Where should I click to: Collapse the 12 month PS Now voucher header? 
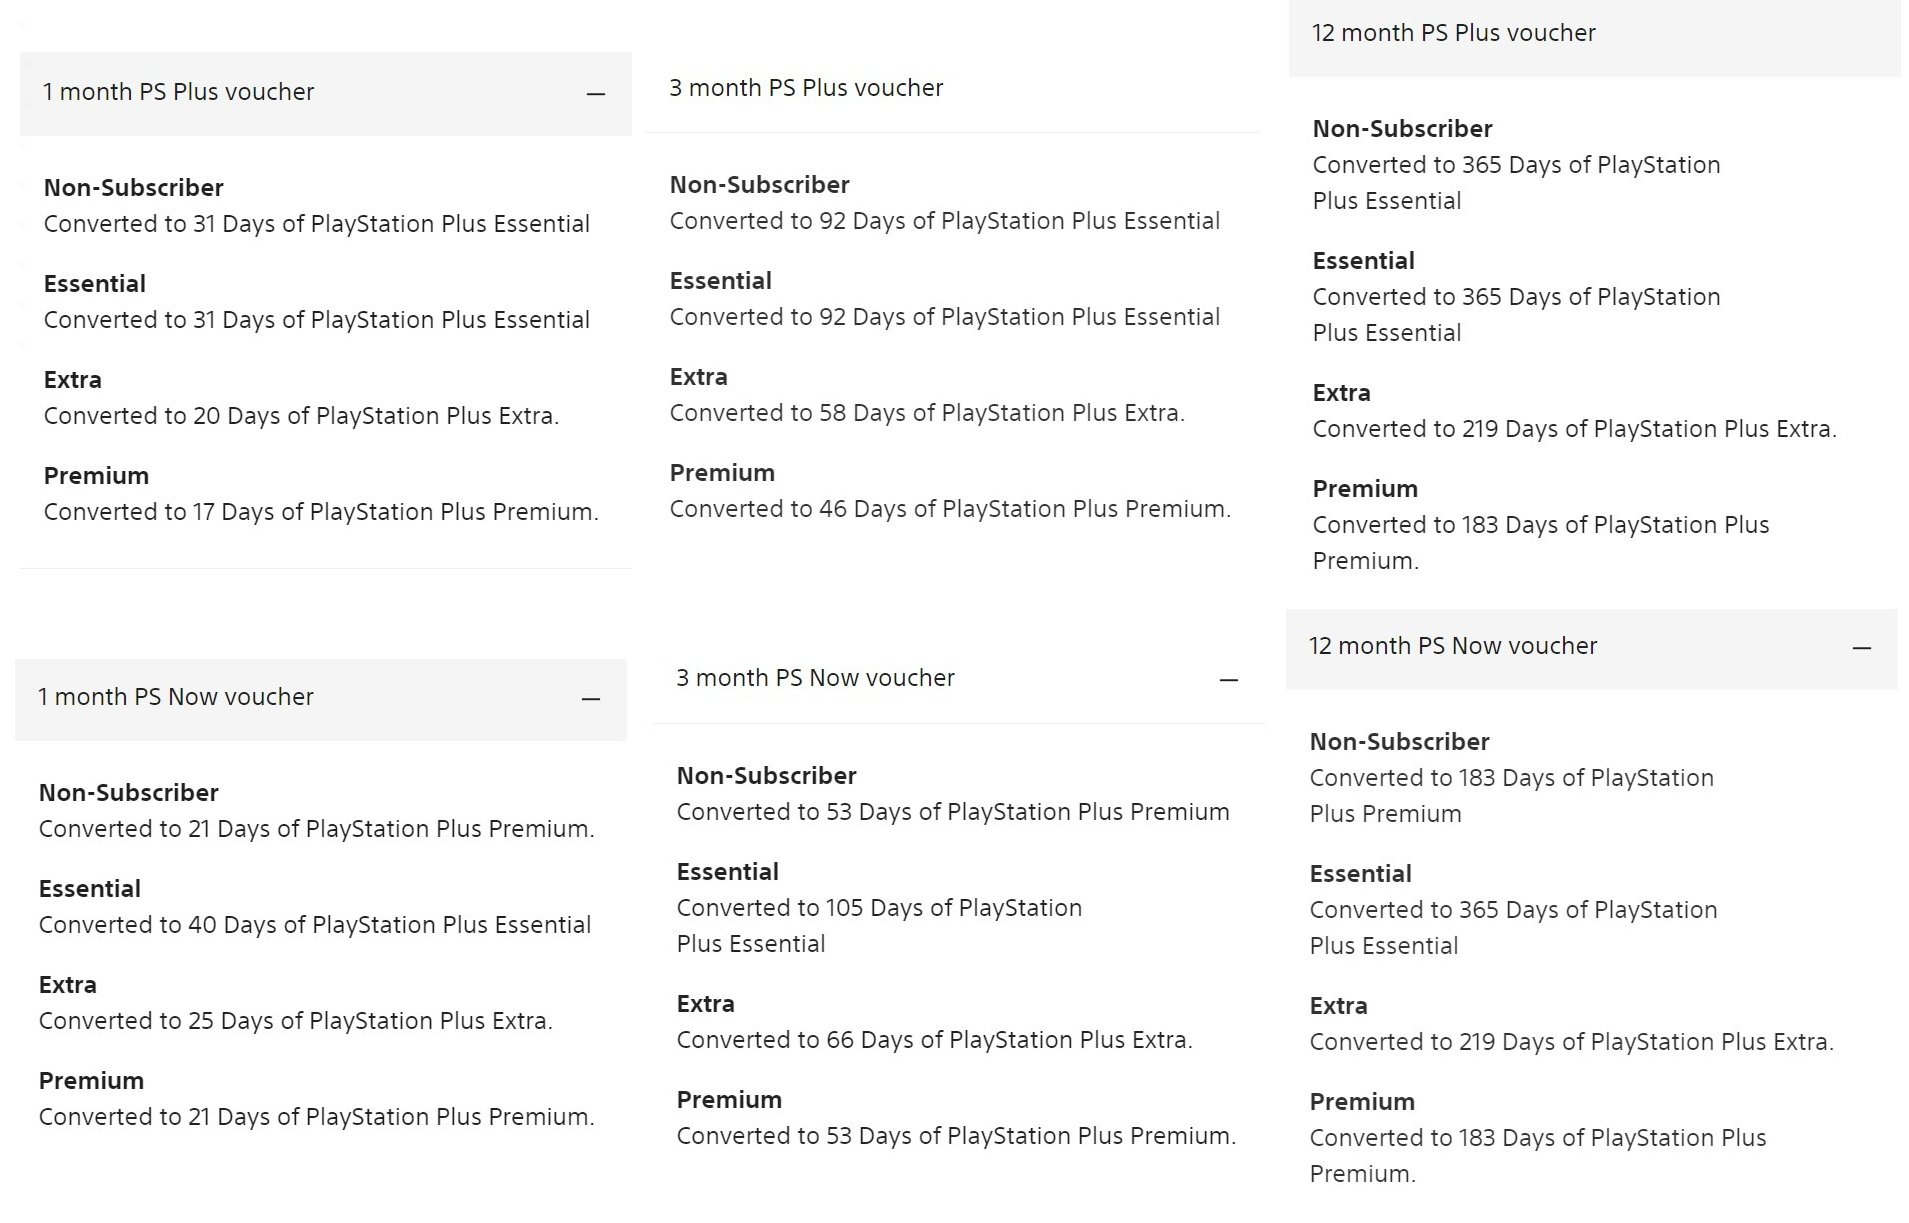[x=1453, y=646]
